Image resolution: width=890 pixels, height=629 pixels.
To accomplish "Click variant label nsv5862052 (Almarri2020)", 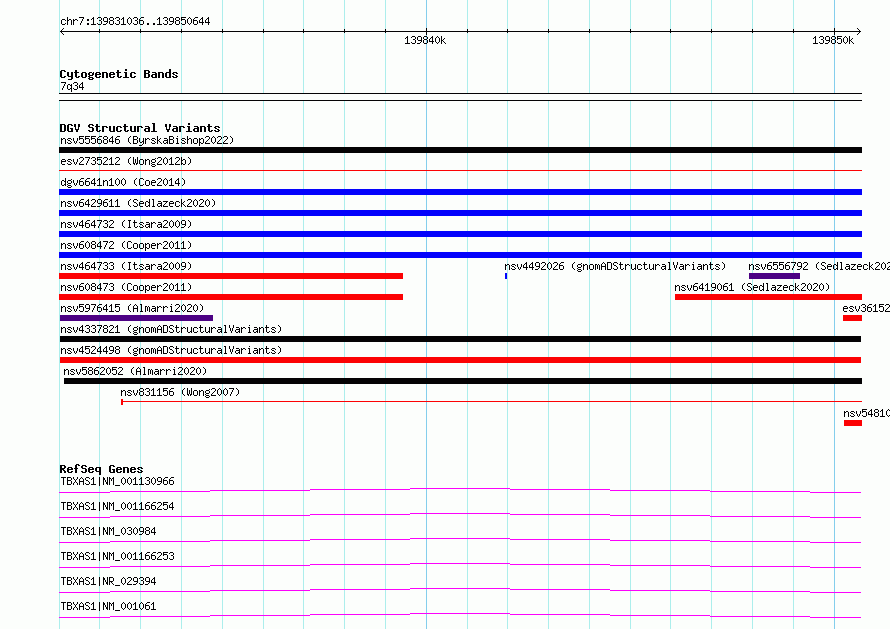I will [x=135, y=371].
